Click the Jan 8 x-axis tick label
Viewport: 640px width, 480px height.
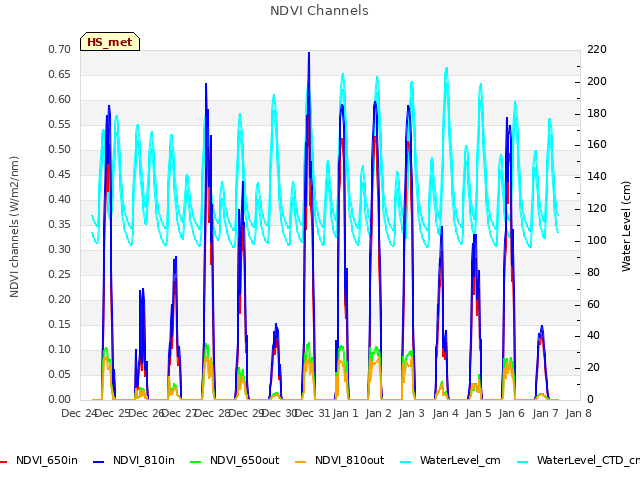[x=578, y=413]
